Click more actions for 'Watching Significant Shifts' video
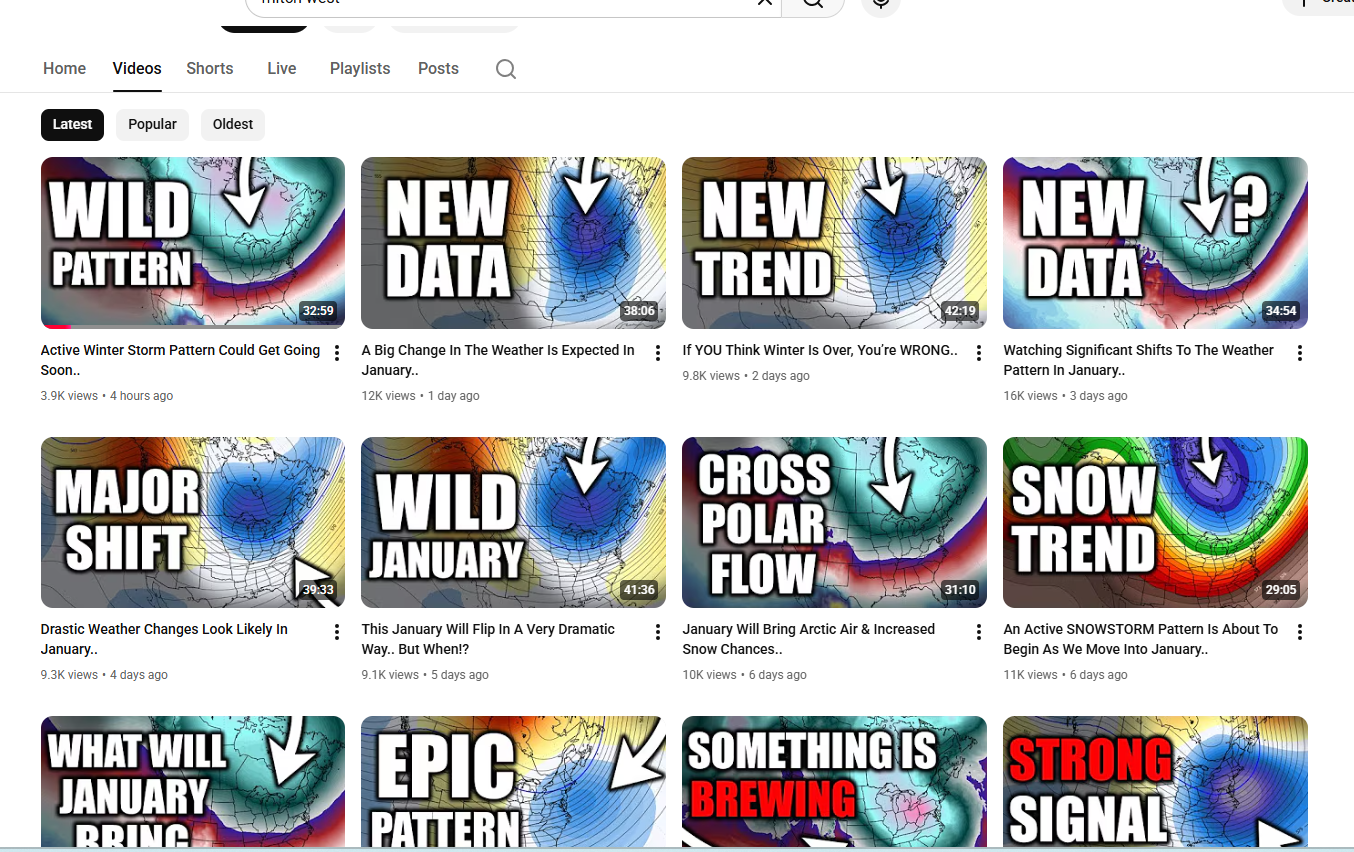 (x=1299, y=353)
